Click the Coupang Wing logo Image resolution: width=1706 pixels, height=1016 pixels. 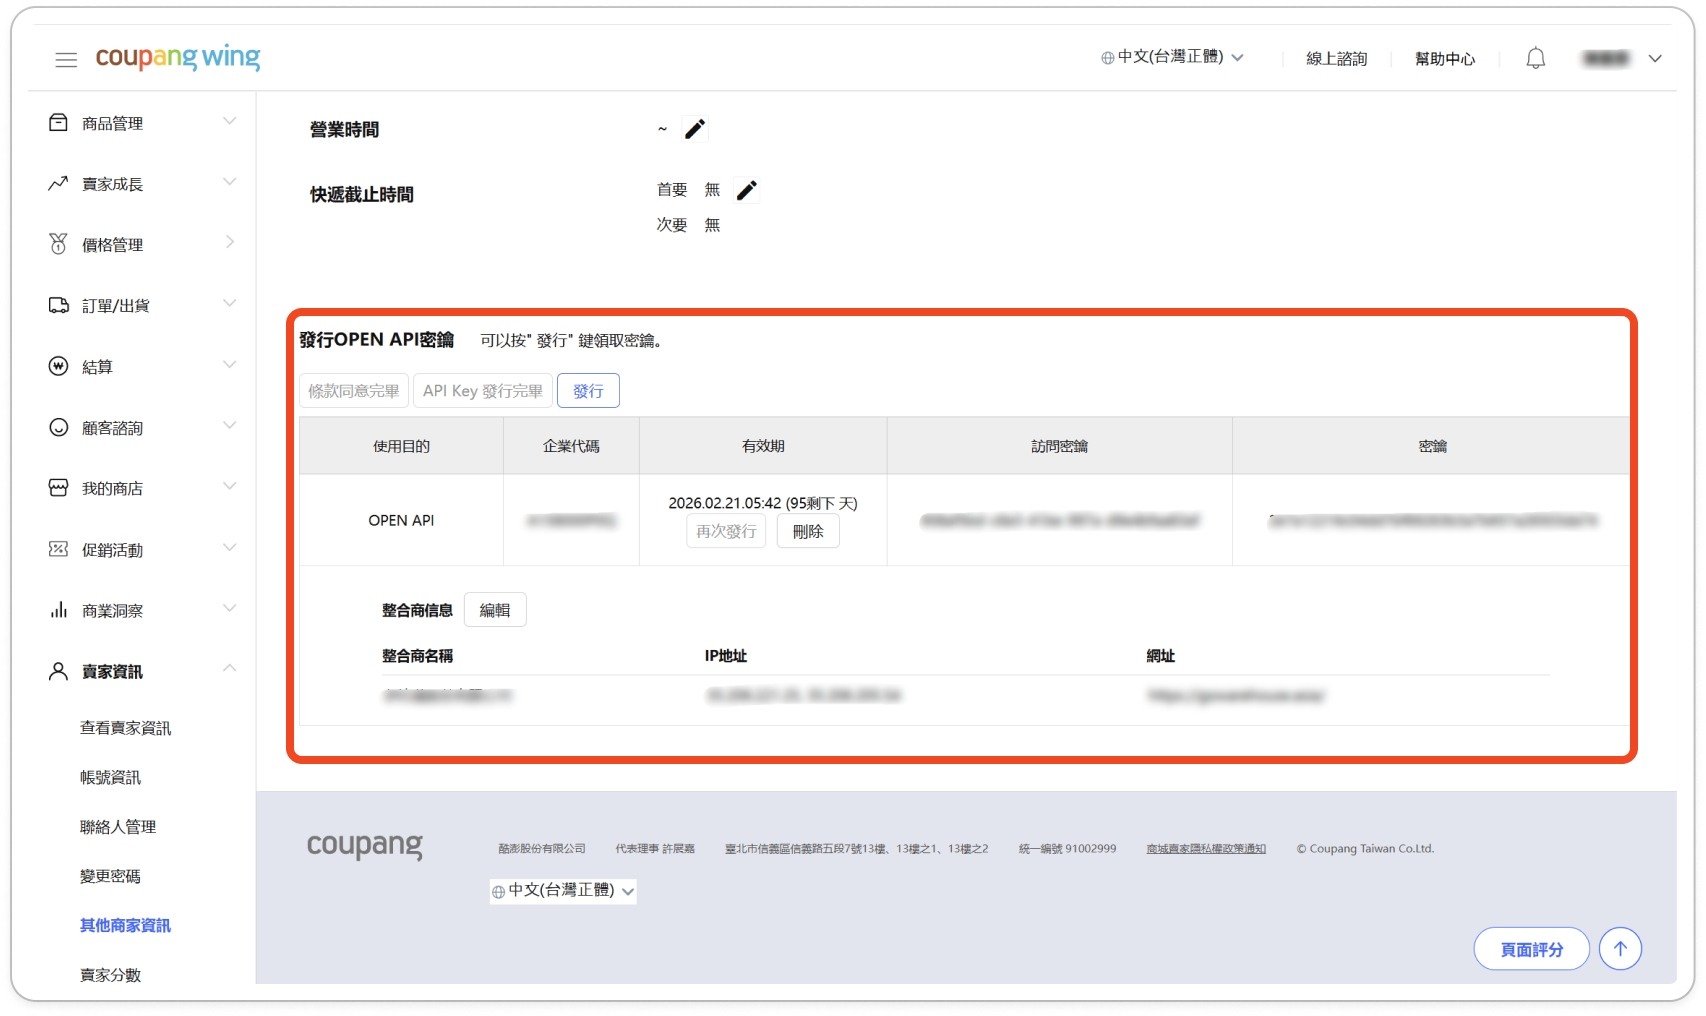point(178,58)
